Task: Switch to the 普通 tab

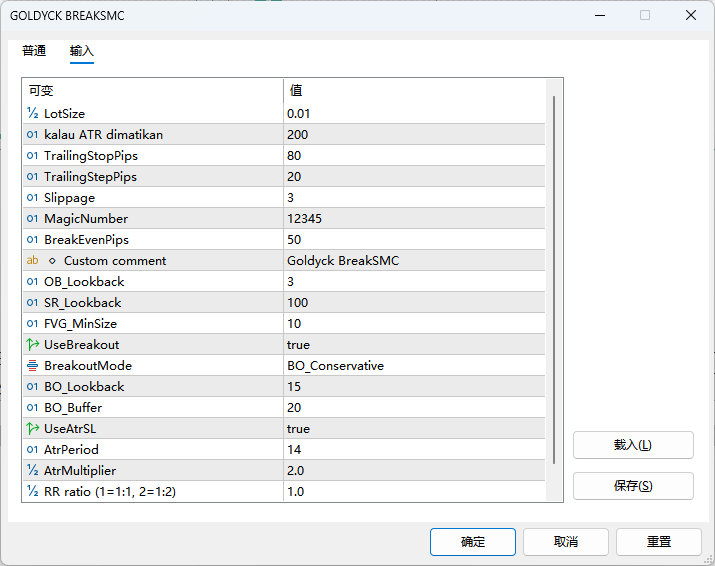Action: coord(34,51)
